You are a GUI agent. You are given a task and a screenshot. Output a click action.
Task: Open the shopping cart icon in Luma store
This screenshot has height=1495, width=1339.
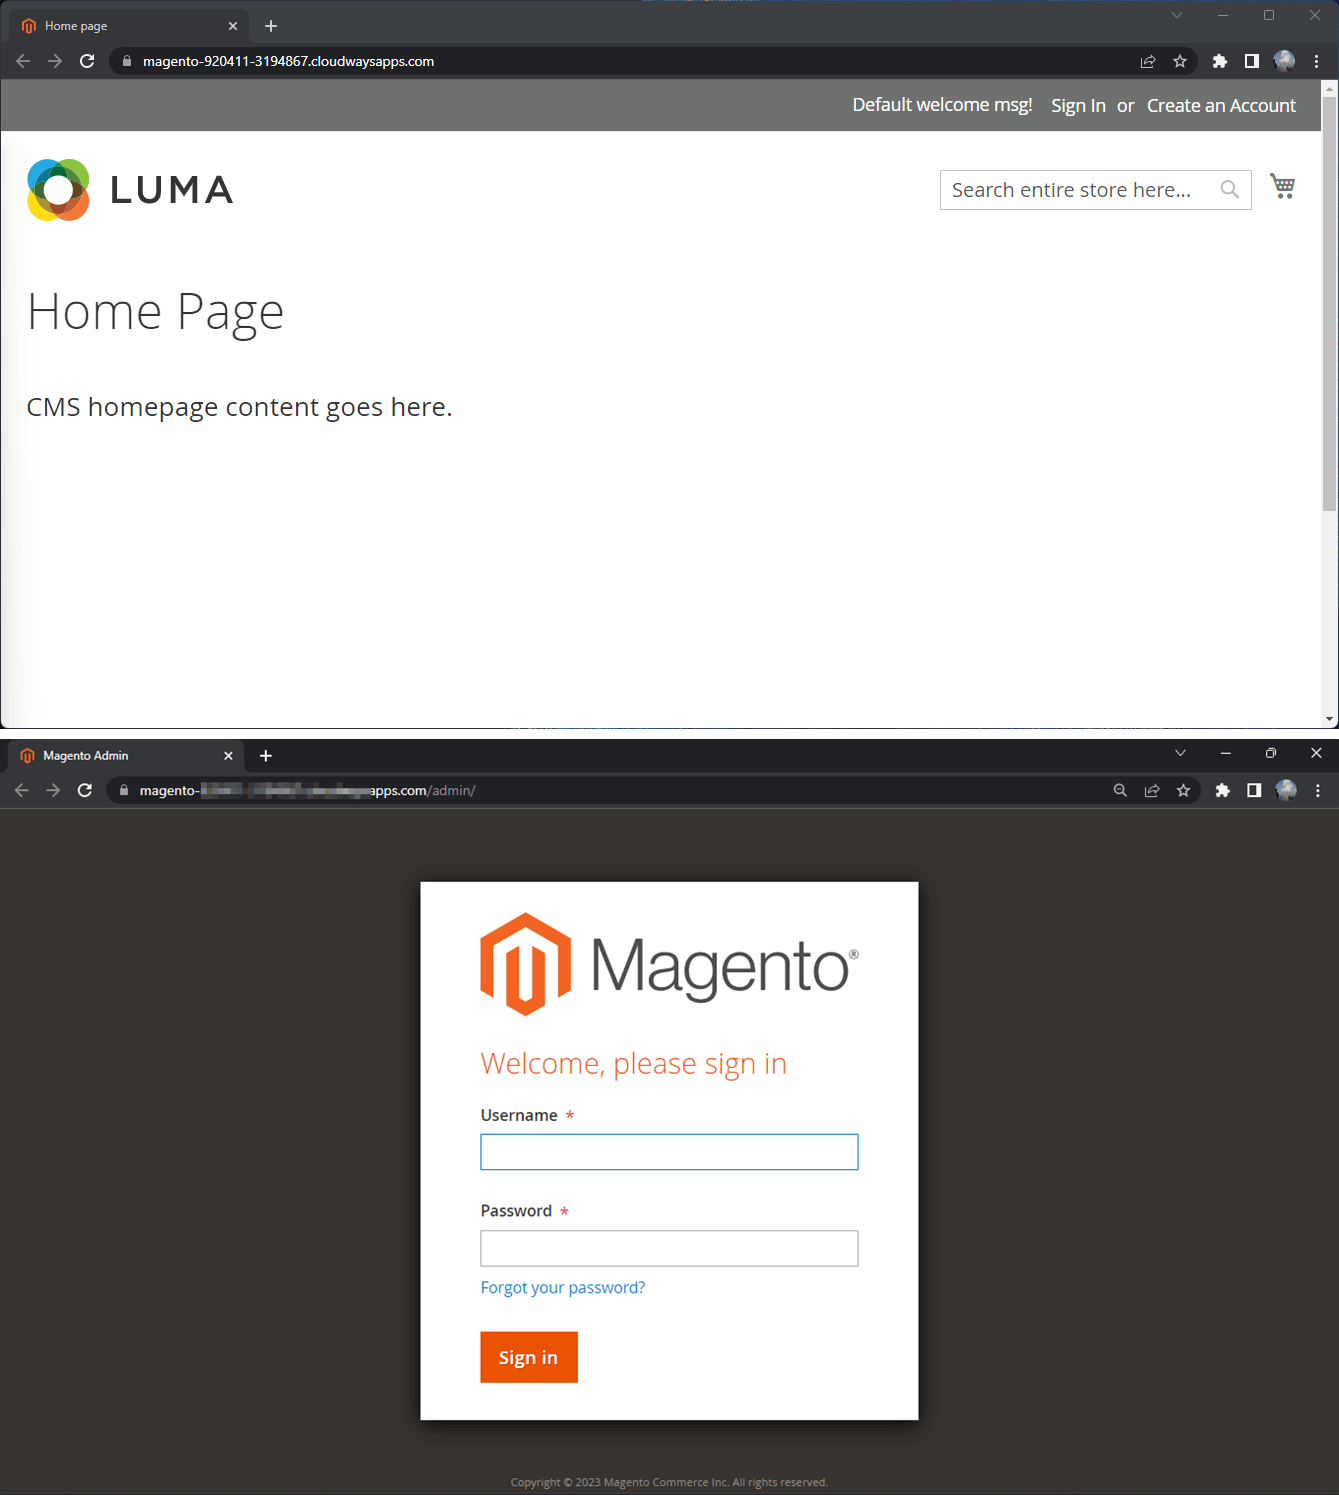(1283, 186)
